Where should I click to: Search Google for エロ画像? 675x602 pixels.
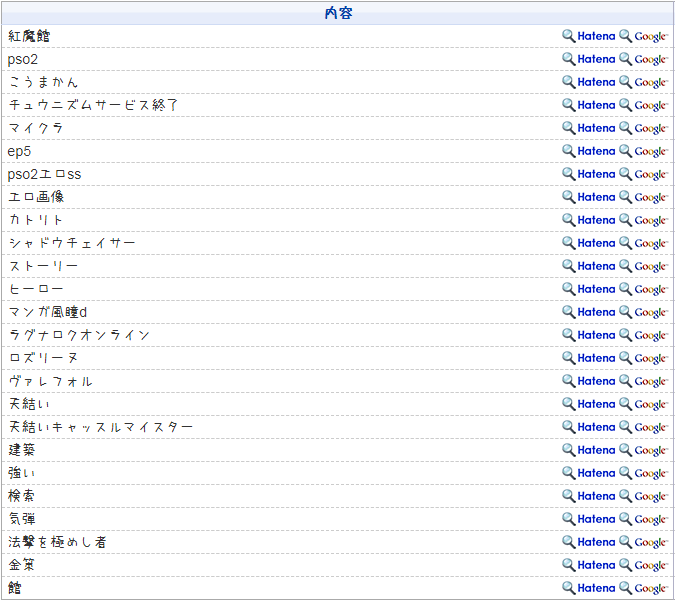click(643, 197)
